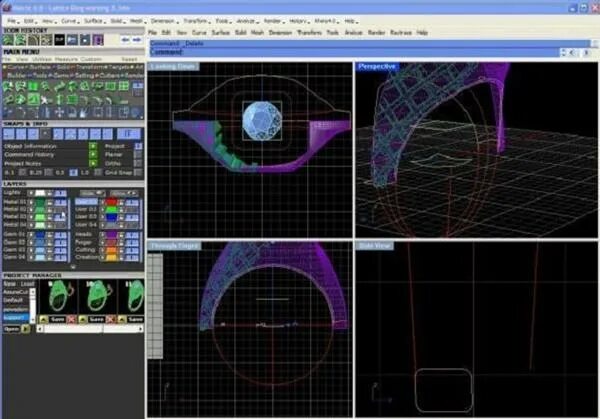This screenshot has height=419, width=600.
Task: Open the Measure menu in Main Menu
Action: coord(66,59)
